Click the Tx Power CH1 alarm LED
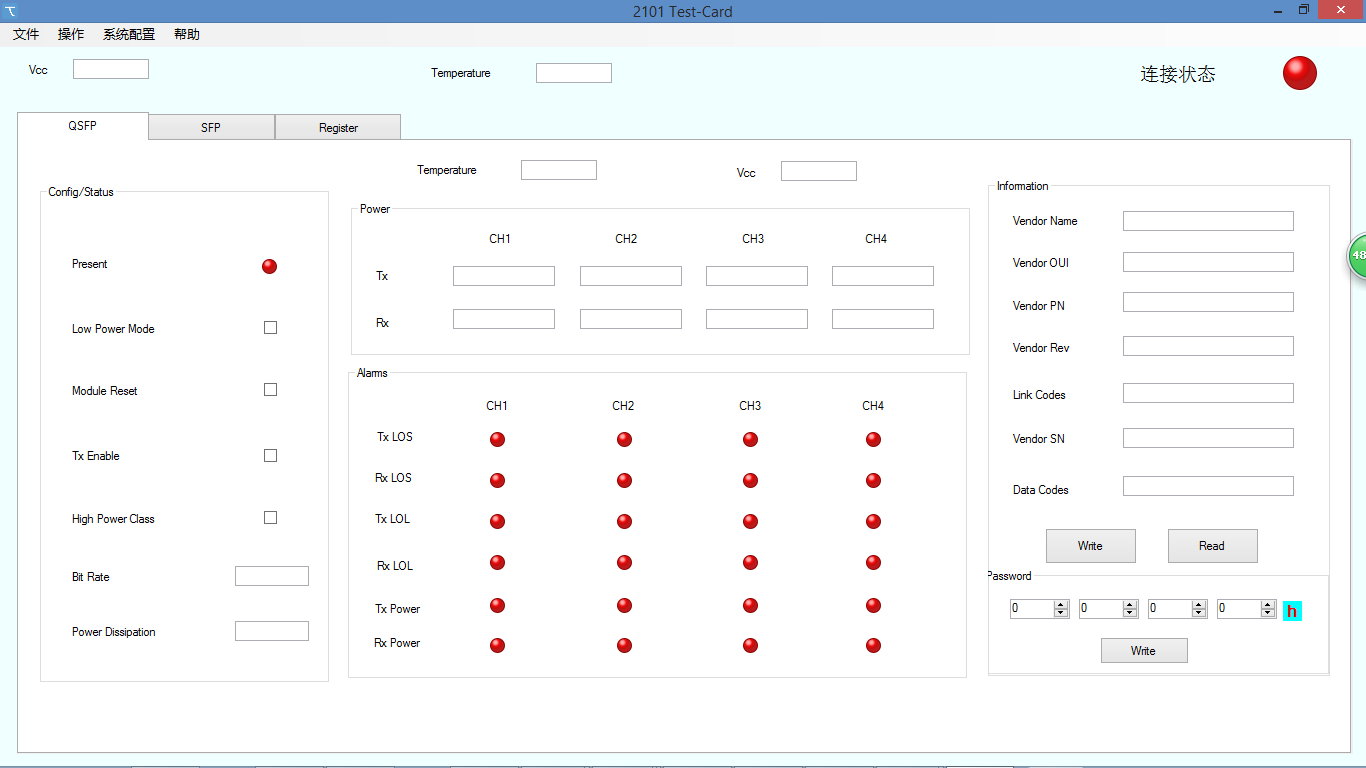This screenshot has height=768, width=1366. point(497,605)
